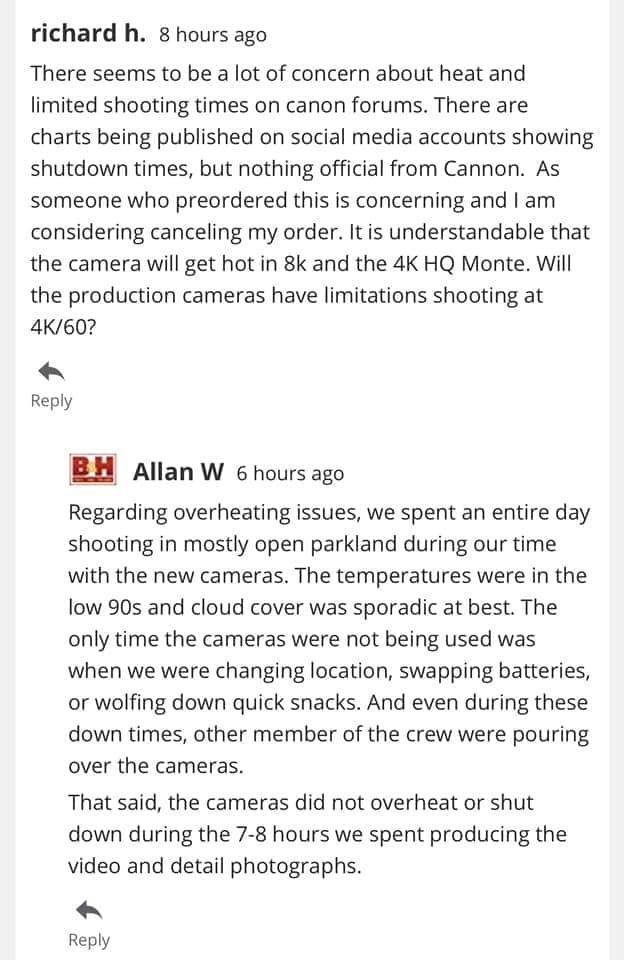Image resolution: width=624 pixels, height=960 pixels.
Task: Open Allan W's profile name
Action: pyautogui.click(x=178, y=472)
